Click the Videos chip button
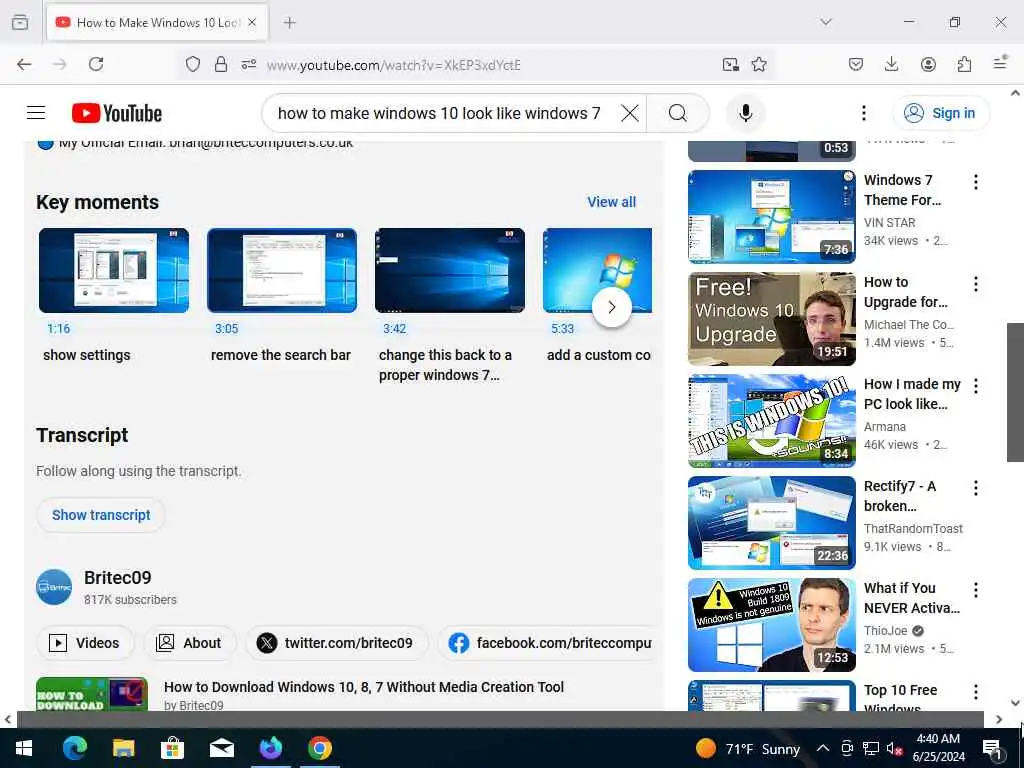 [x=85, y=643]
